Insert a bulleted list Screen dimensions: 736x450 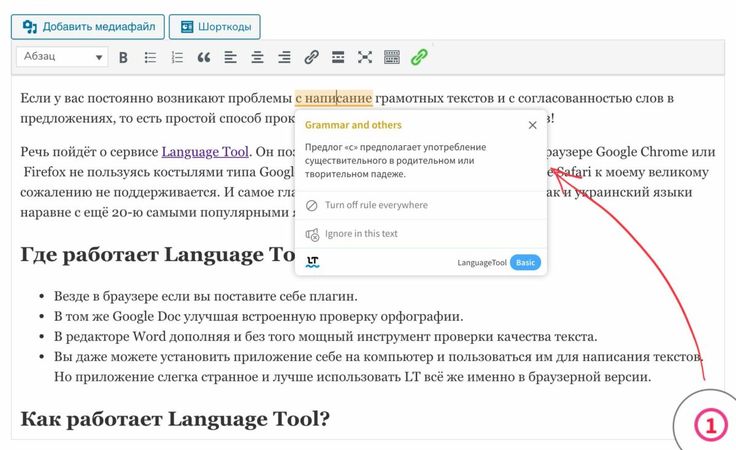(150, 57)
